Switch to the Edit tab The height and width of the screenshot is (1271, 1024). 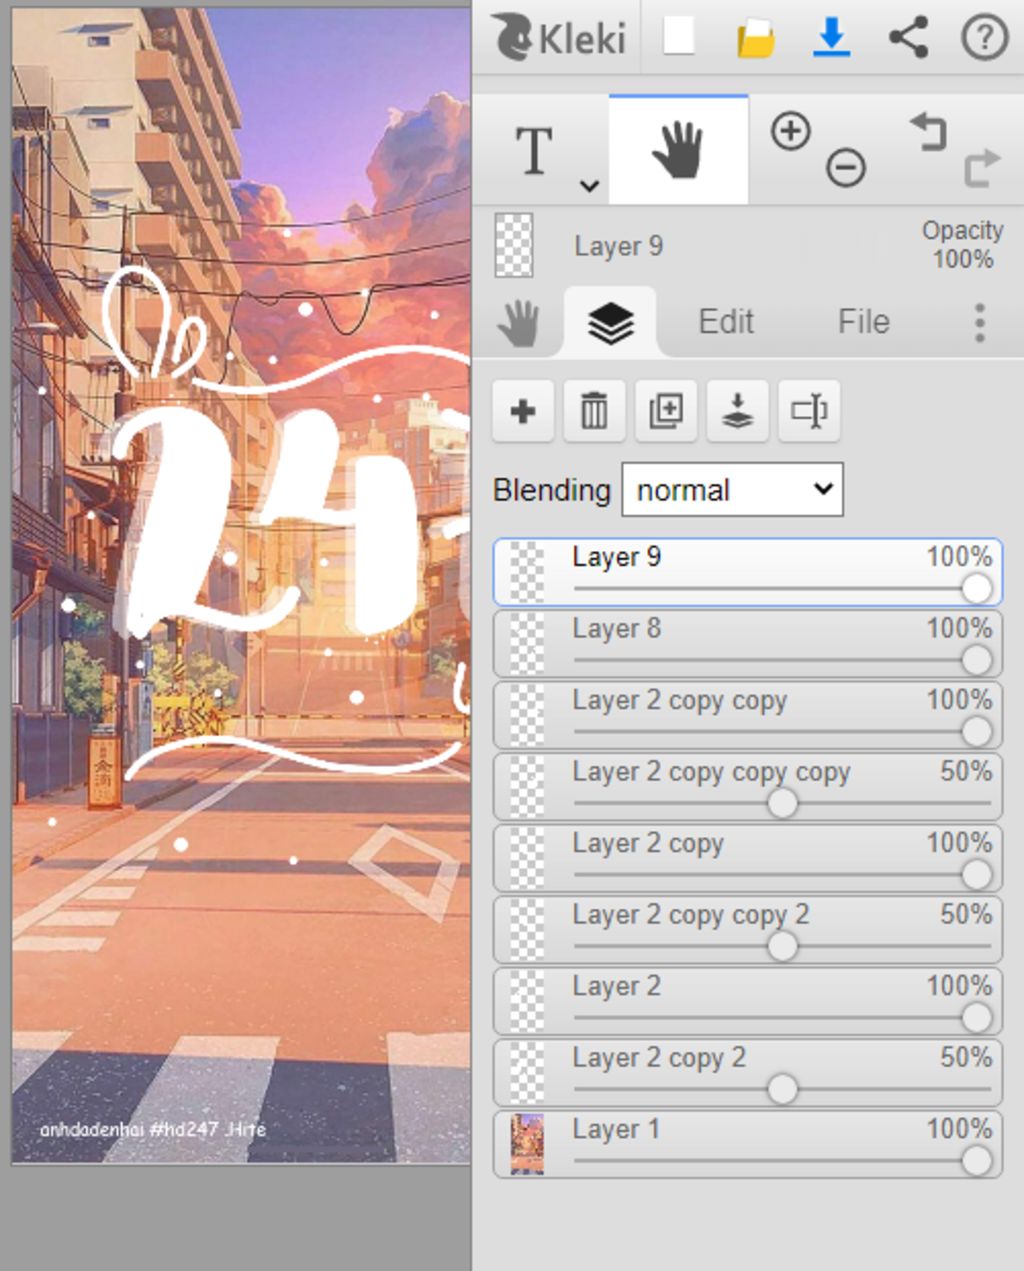725,322
